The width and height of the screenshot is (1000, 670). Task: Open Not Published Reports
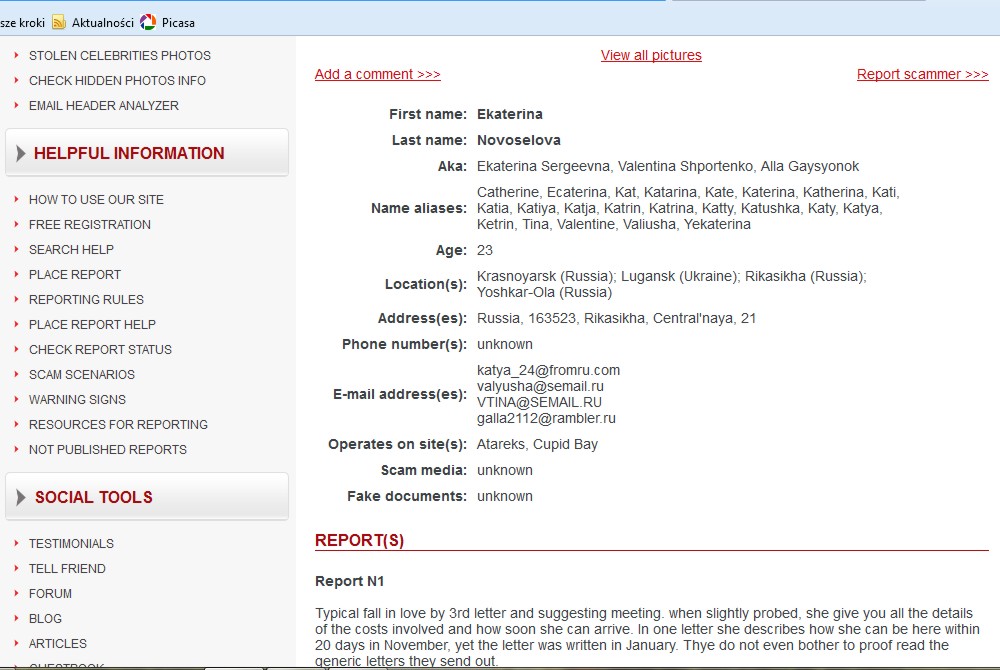(x=108, y=450)
